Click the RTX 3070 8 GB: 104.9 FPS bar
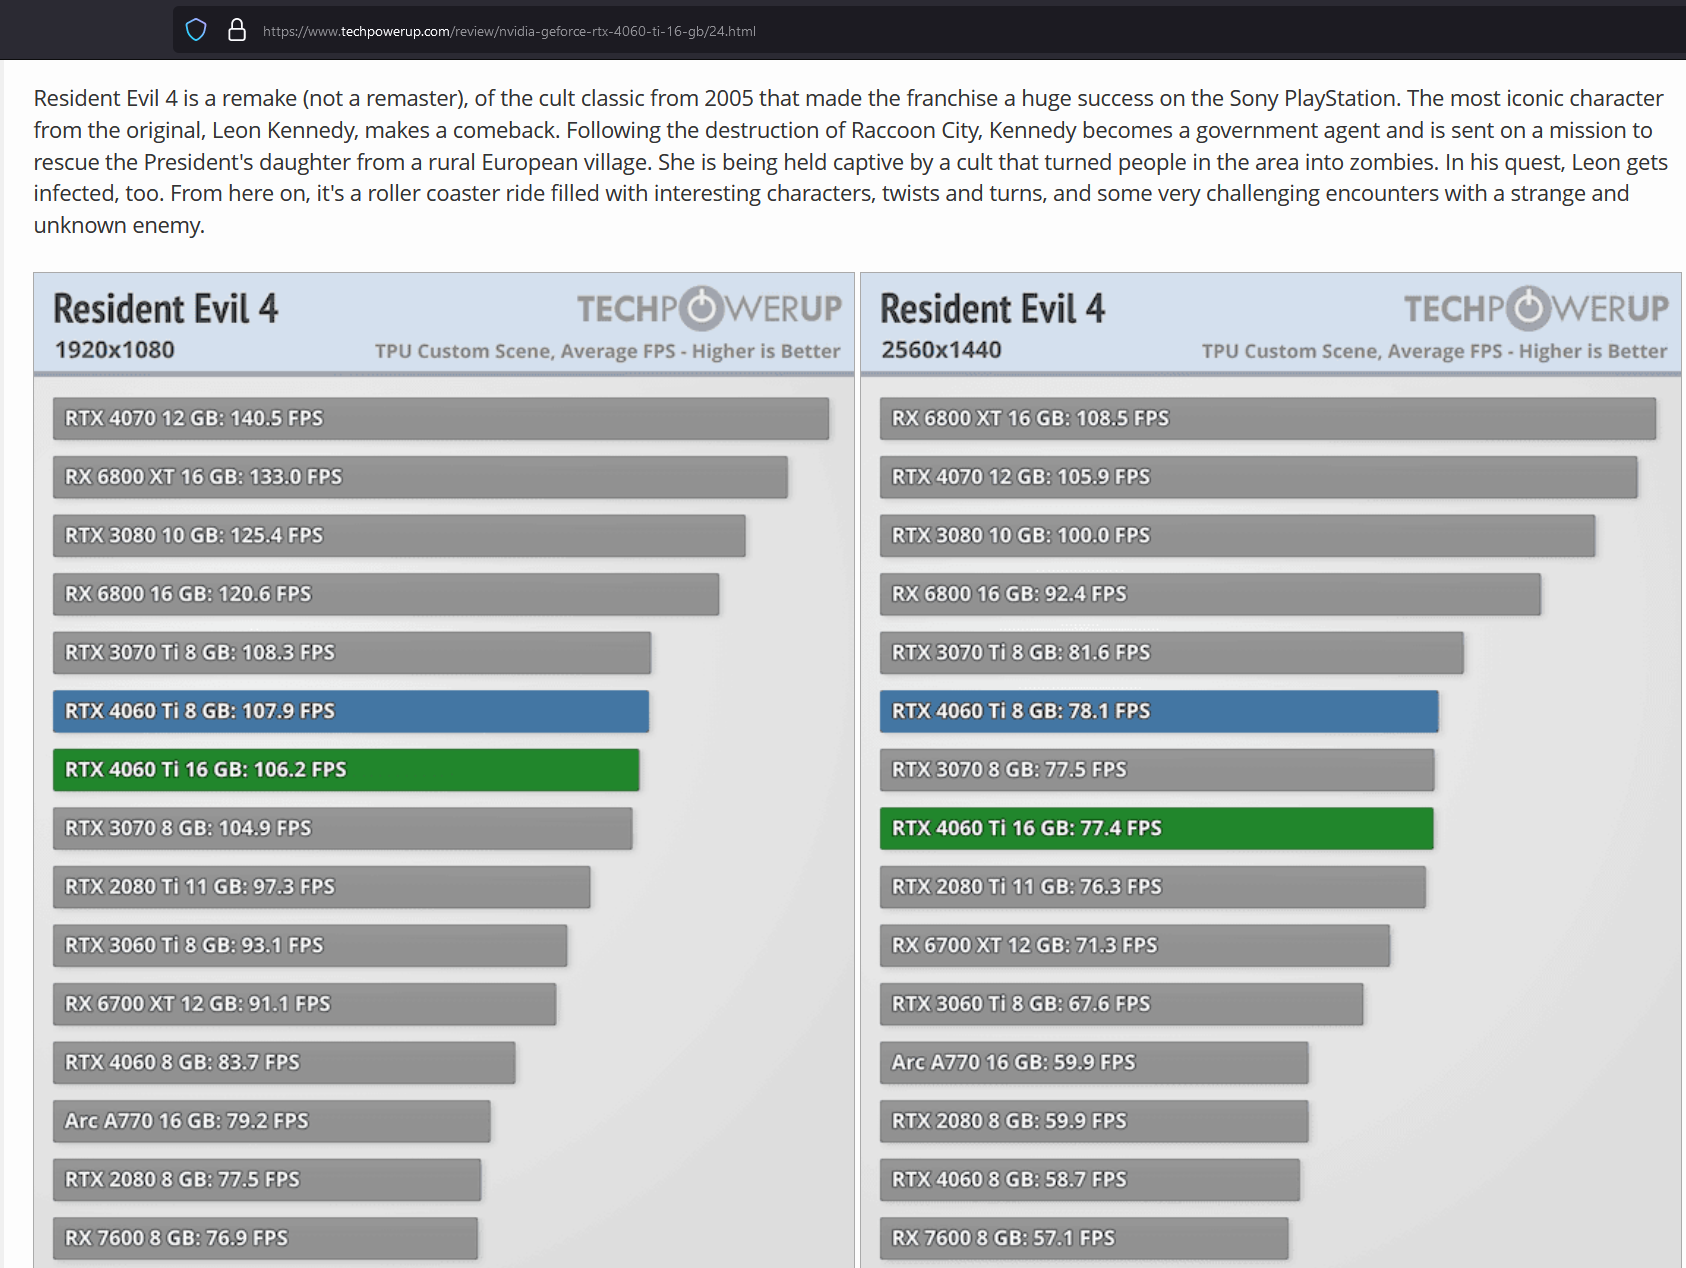 [342, 828]
